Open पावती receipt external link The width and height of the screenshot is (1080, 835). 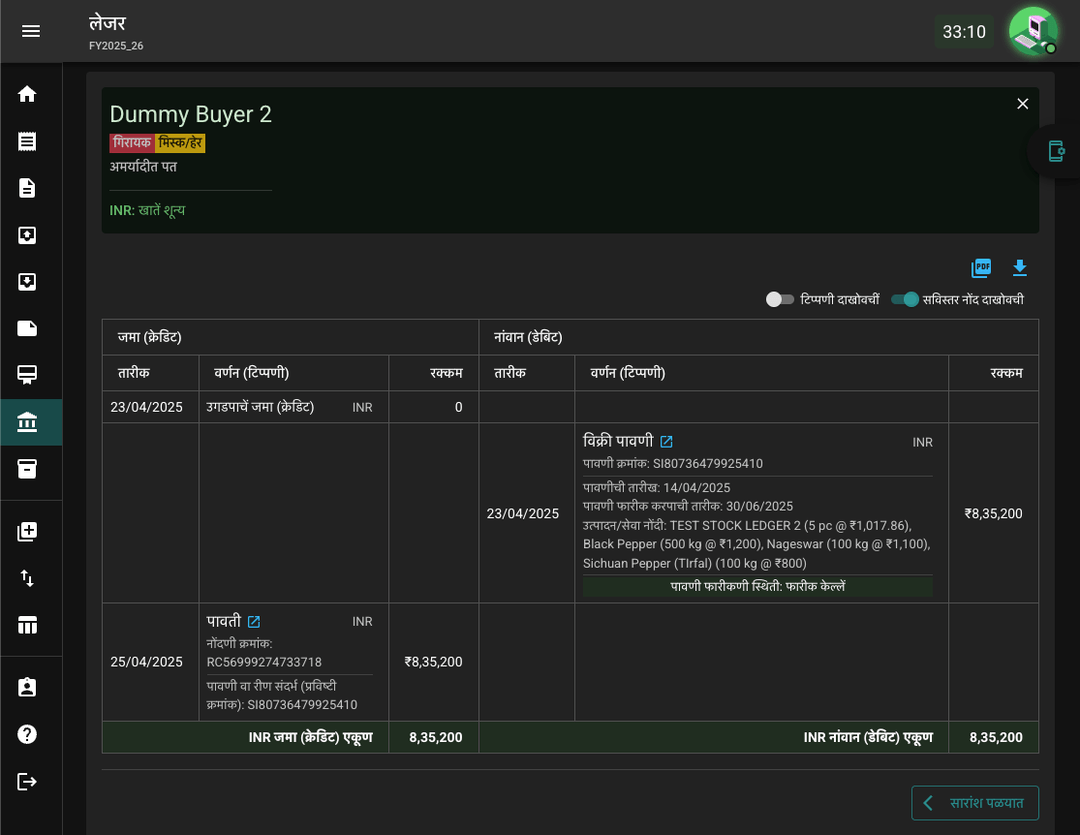pyautogui.click(x=253, y=621)
